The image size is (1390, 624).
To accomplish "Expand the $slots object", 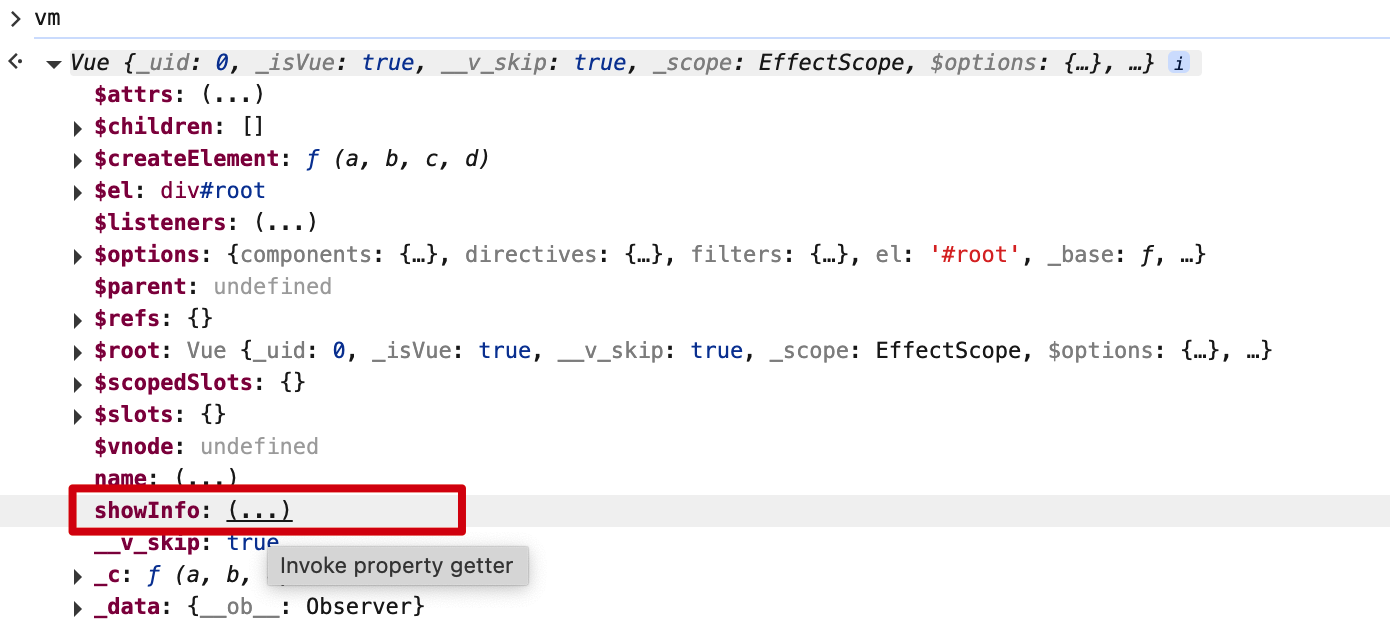I will point(78,416).
